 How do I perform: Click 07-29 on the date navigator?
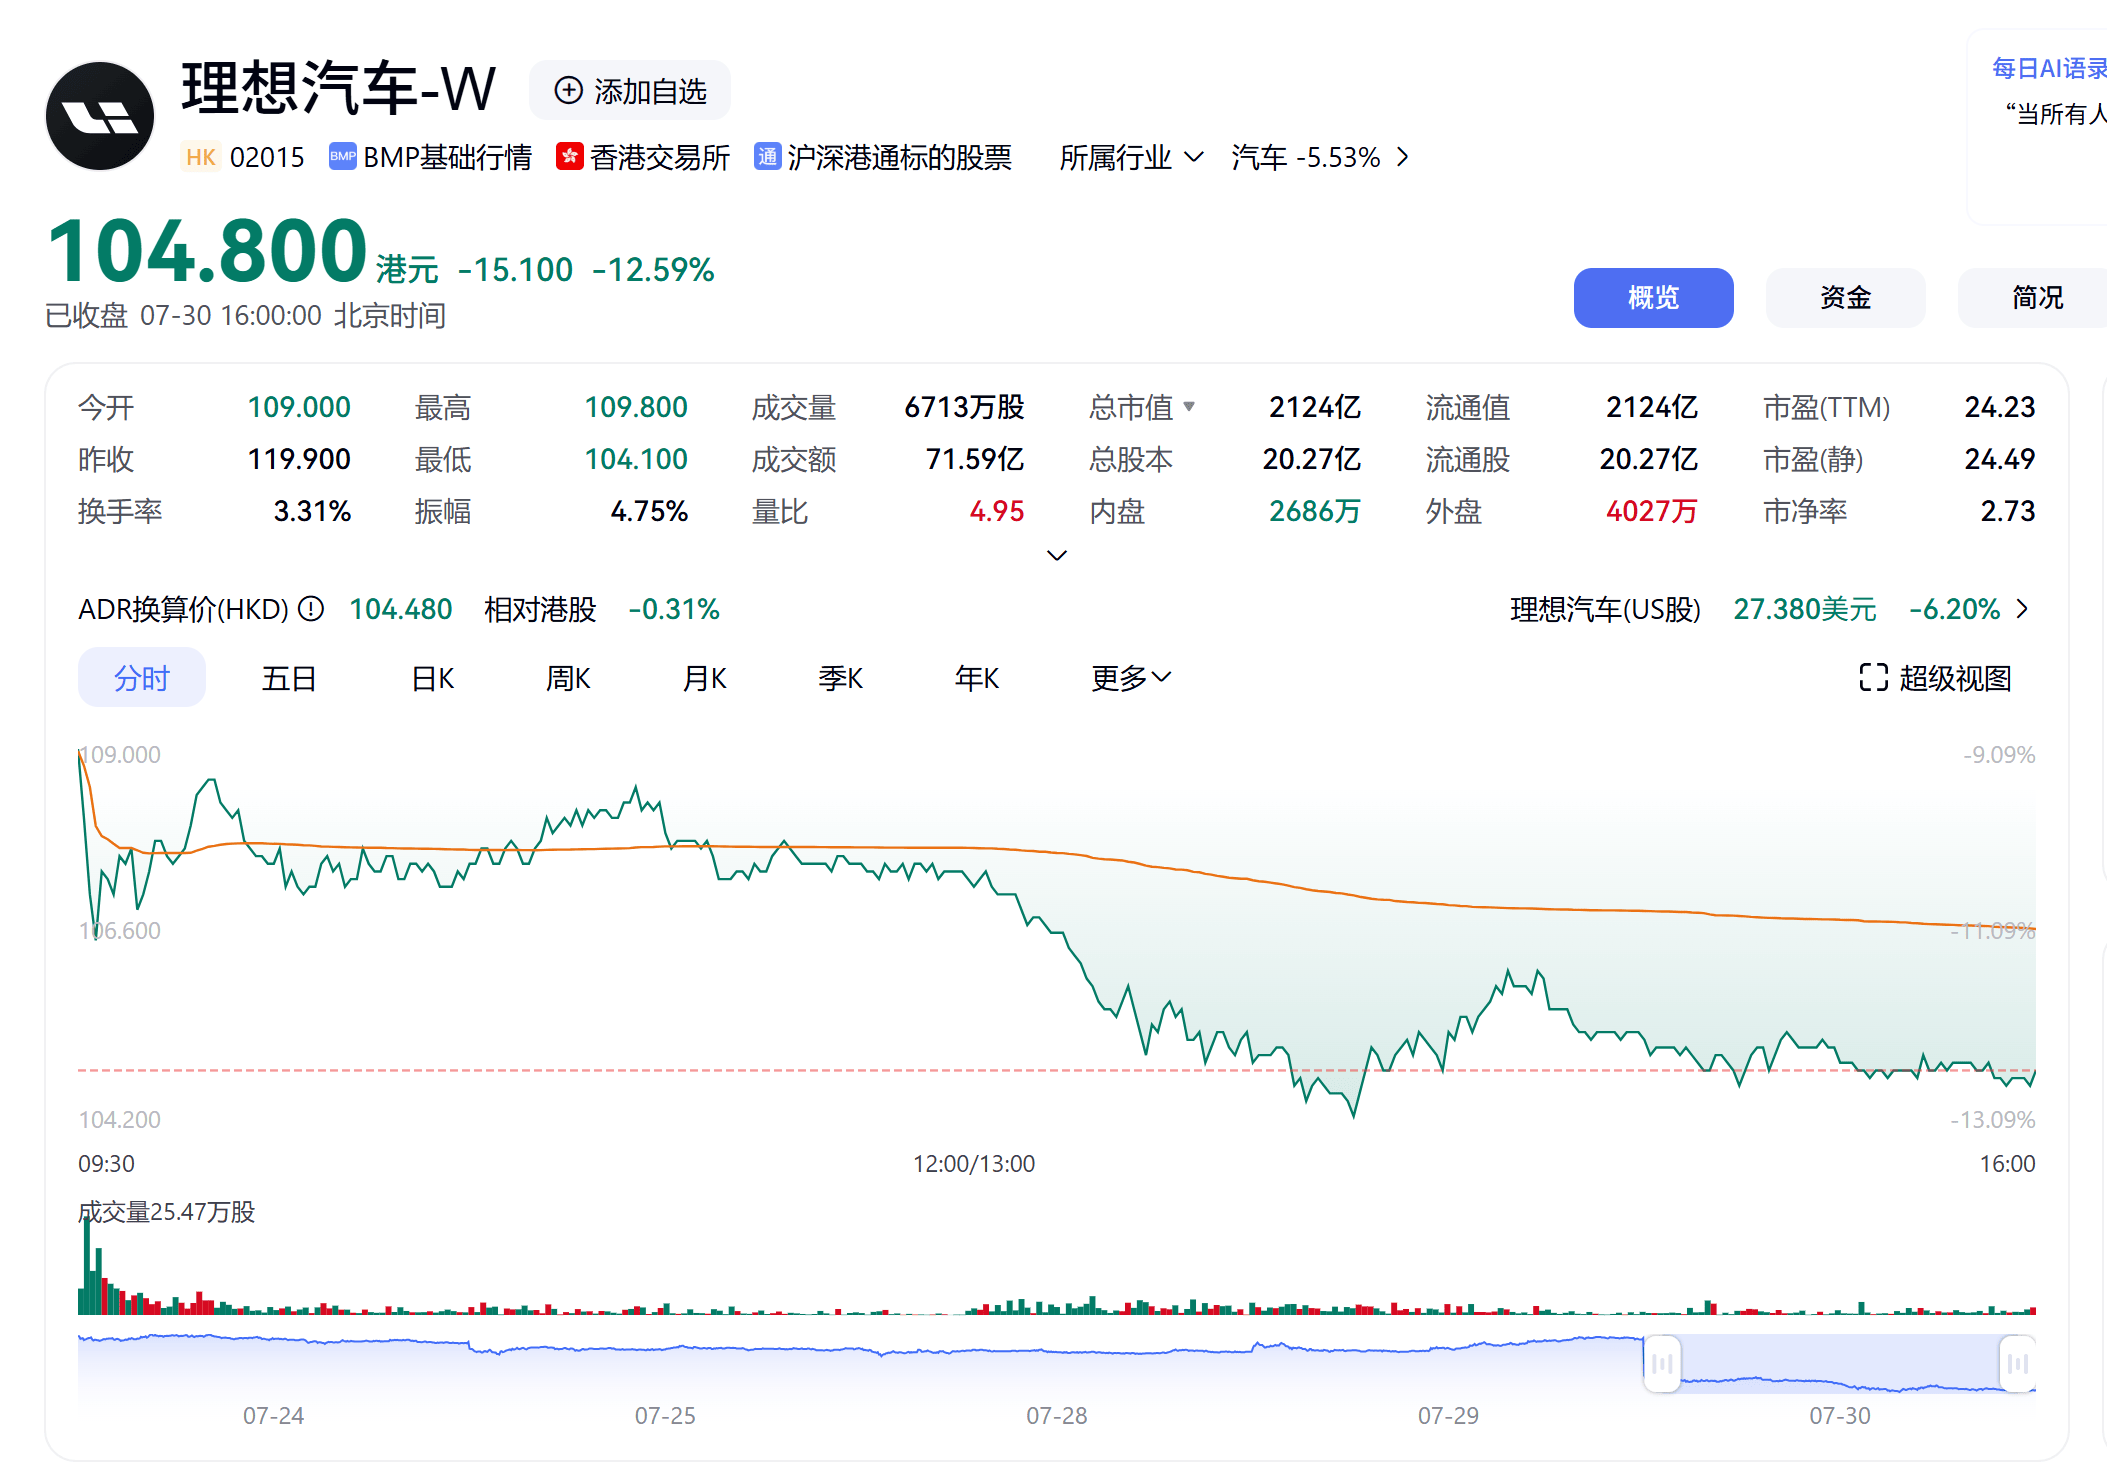tap(1448, 1415)
